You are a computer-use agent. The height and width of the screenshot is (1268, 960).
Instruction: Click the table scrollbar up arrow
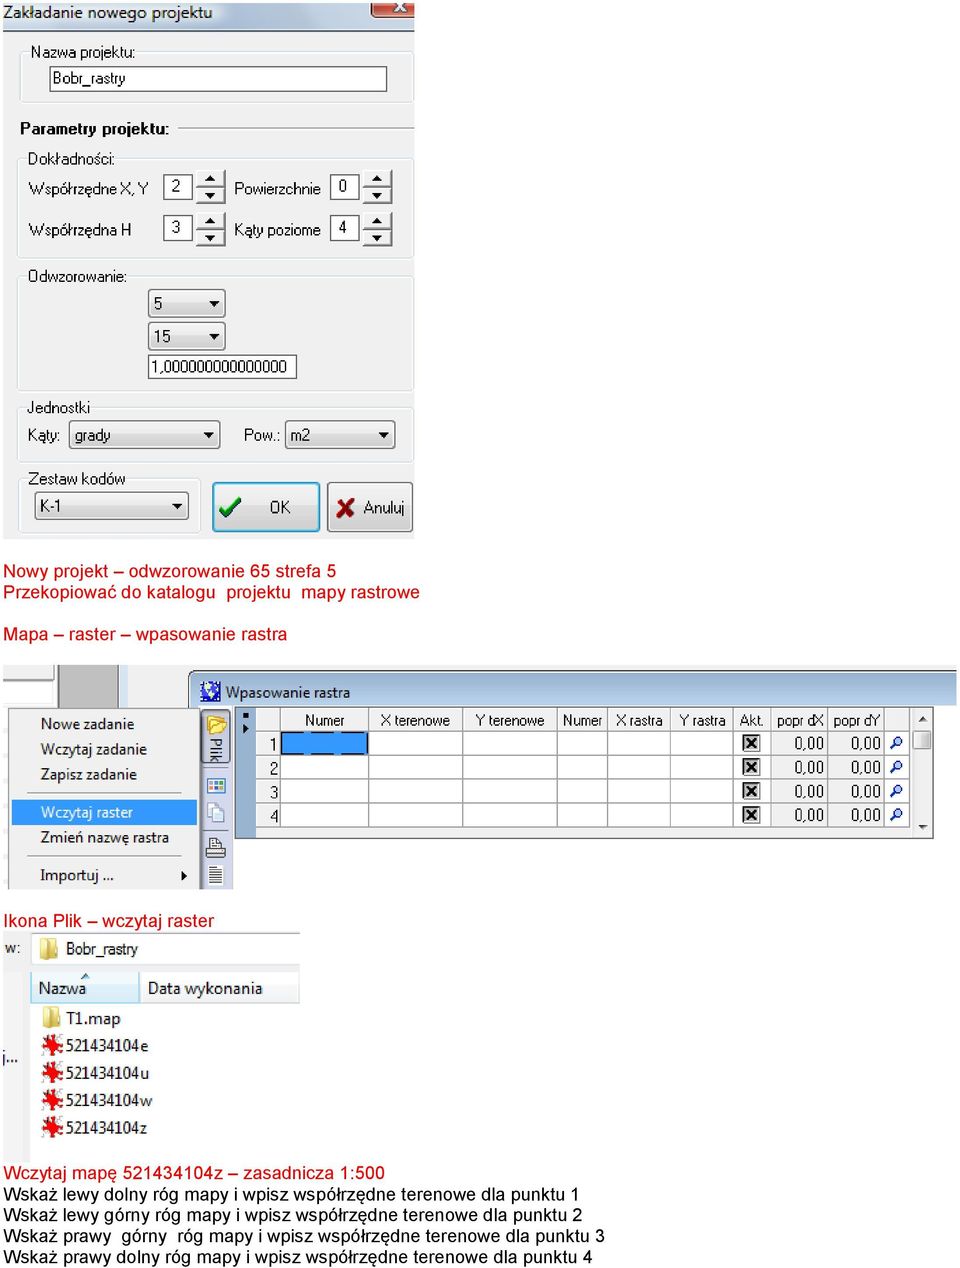click(x=923, y=718)
